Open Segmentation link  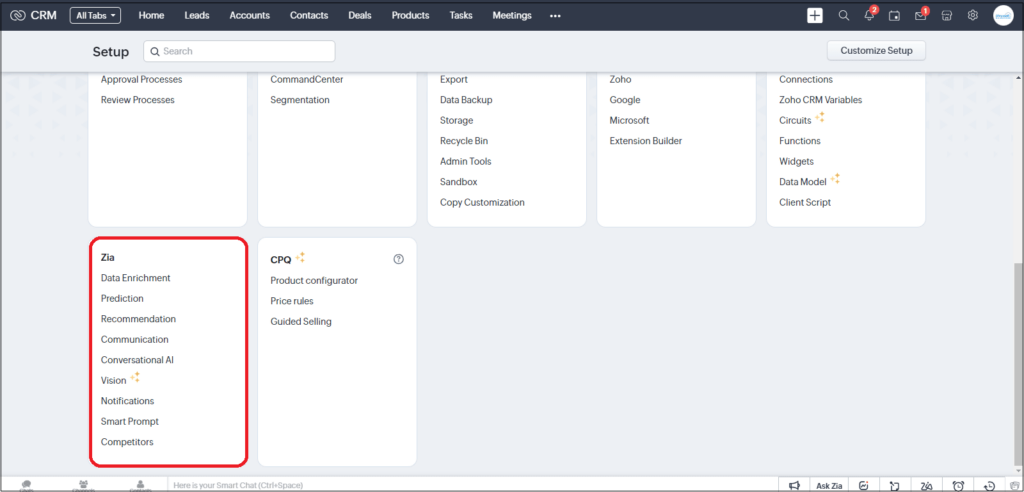(300, 100)
